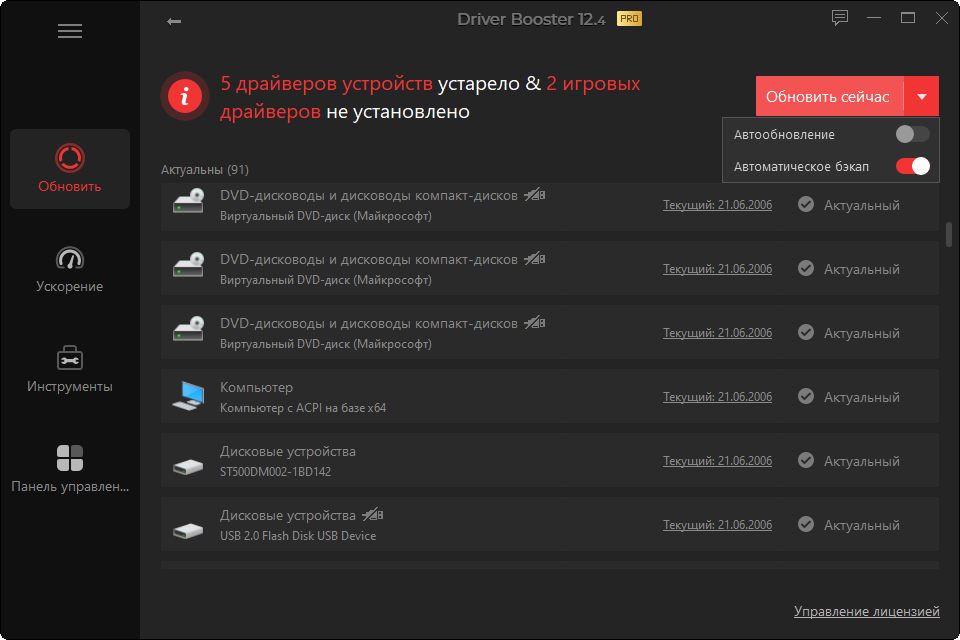Click the USB 2.0 Flash Disk drive icon
This screenshot has width=960, height=640.
coord(188,530)
